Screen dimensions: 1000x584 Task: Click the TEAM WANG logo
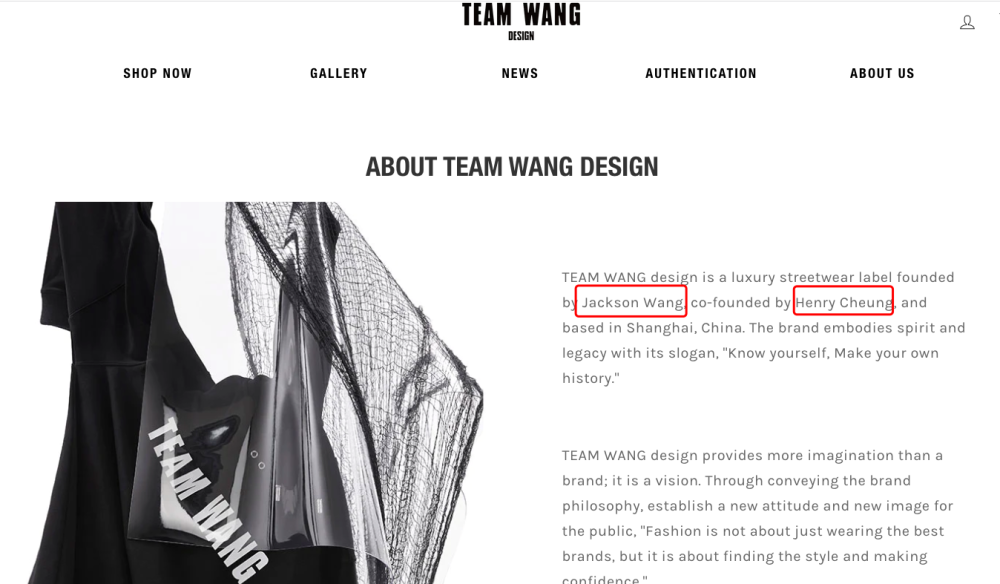tap(521, 15)
